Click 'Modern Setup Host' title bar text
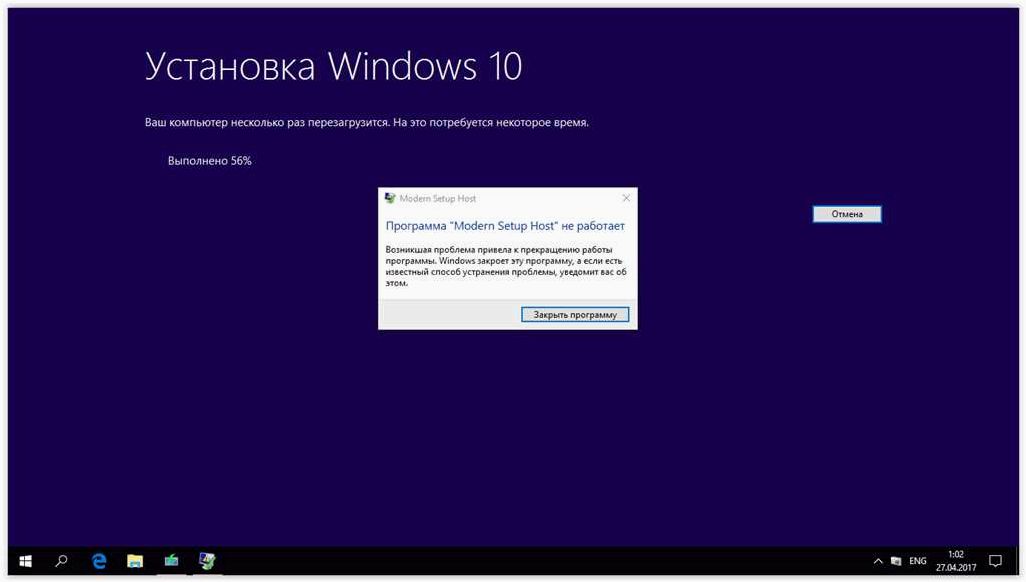Screen dimensions: 1026x582 click(438, 198)
